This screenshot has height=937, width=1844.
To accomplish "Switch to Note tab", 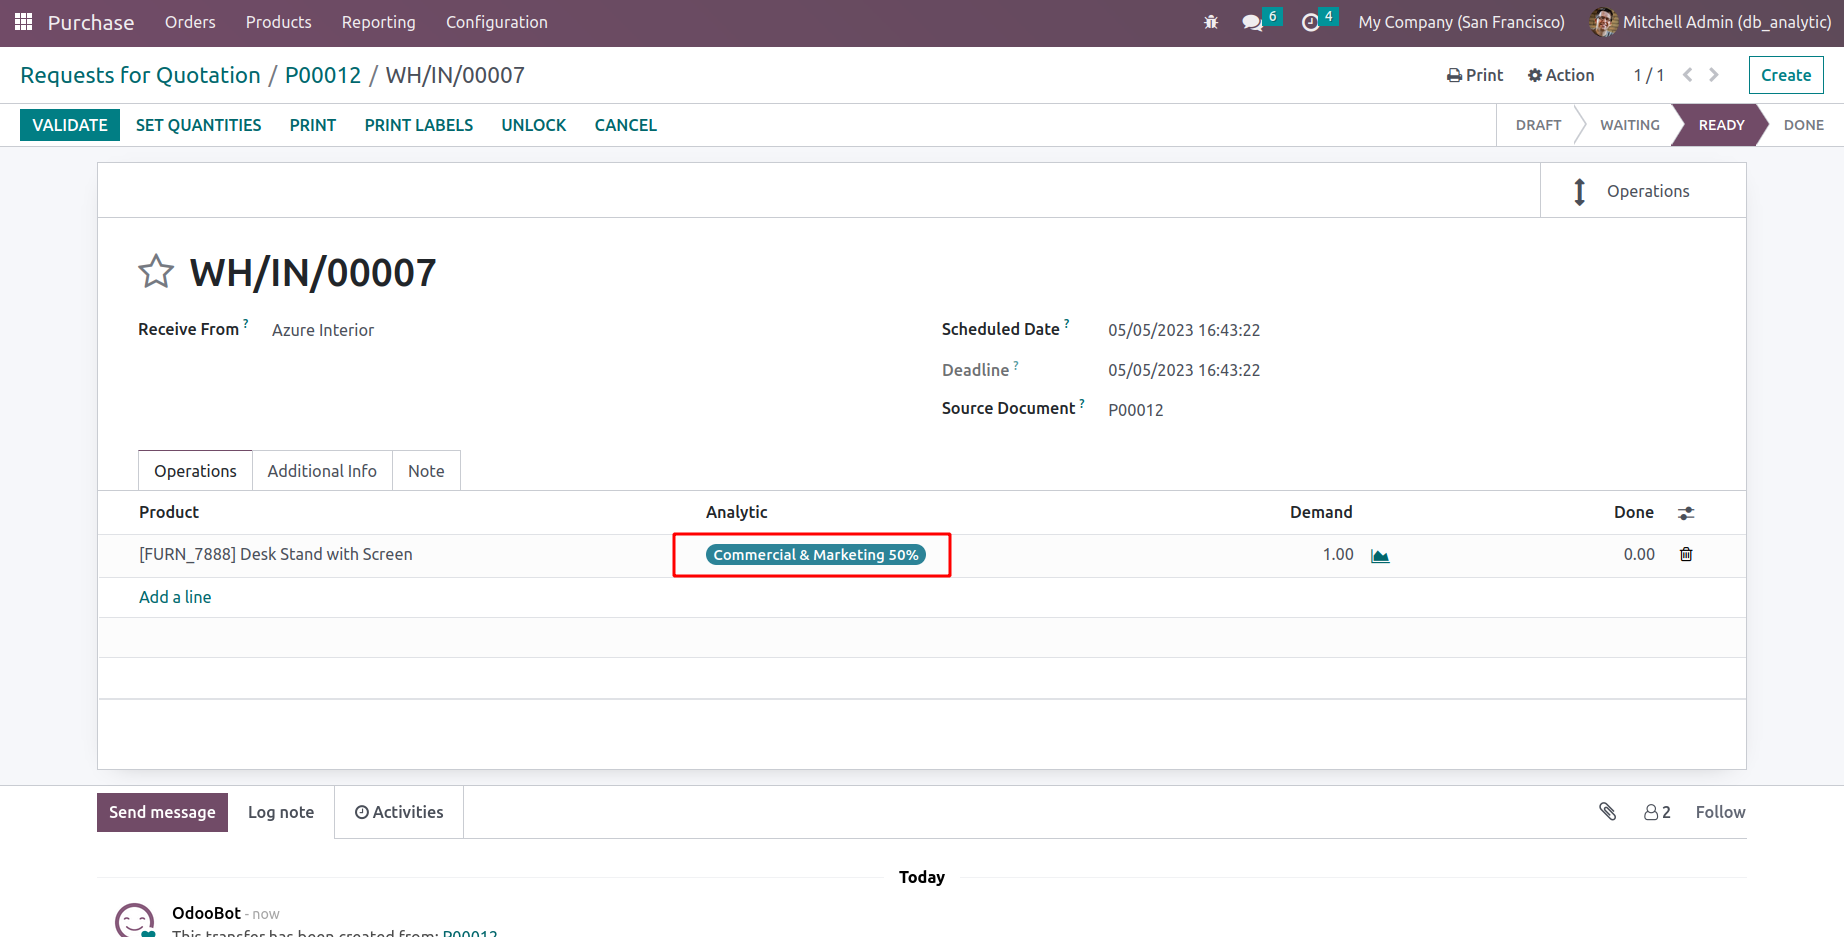I will pos(426,471).
